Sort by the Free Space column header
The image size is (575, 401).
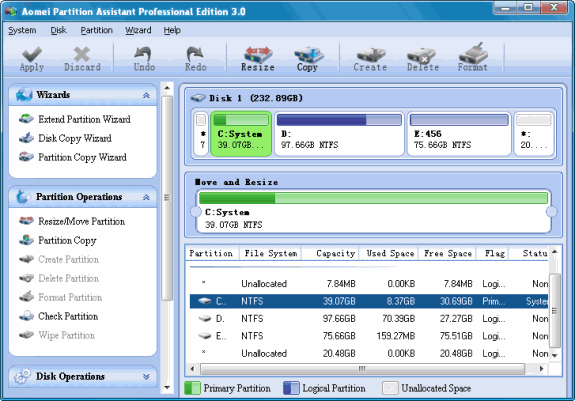click(x=447, y=253)
